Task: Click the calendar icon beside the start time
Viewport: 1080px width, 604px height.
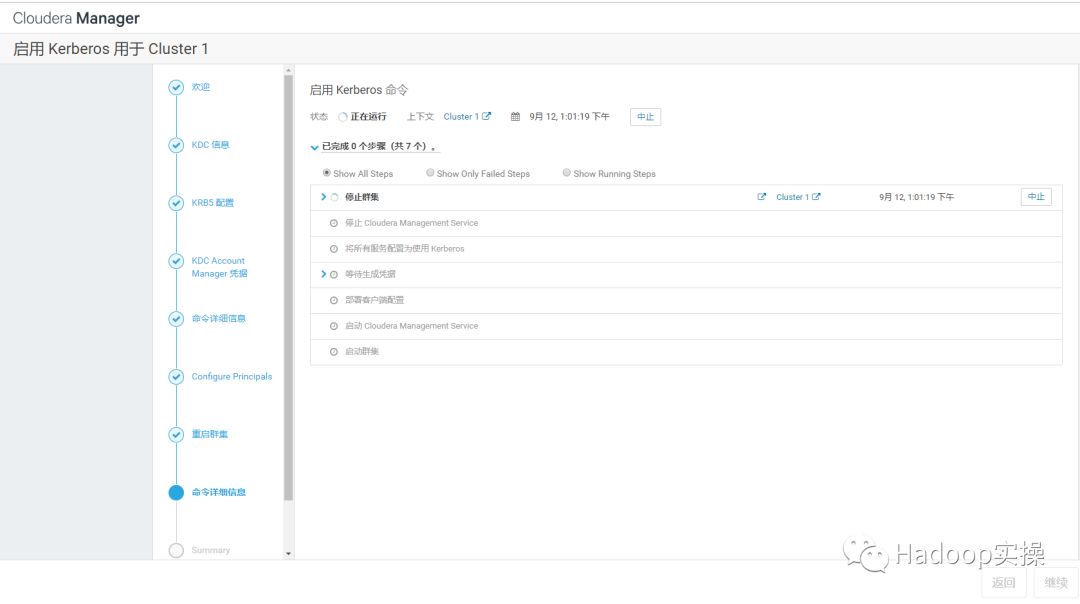Action: [x=515, y=116]
